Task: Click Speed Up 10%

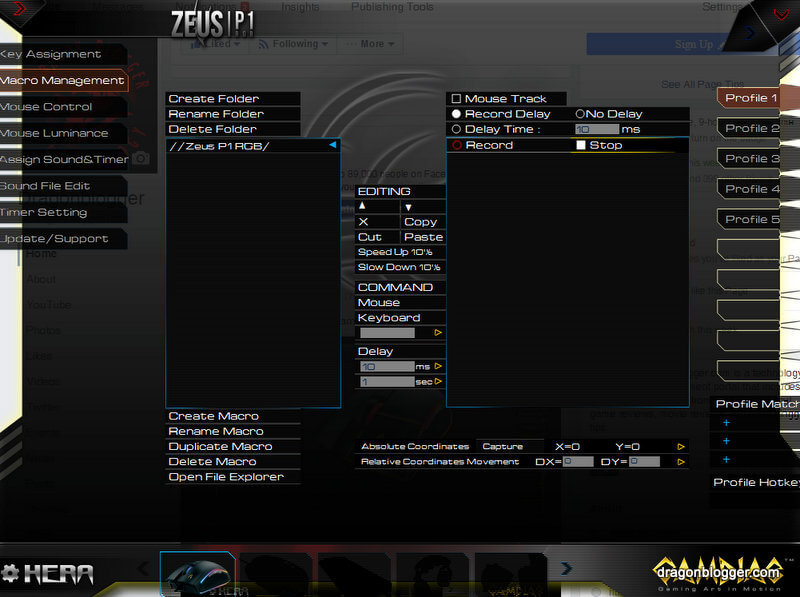Action: 400,252
